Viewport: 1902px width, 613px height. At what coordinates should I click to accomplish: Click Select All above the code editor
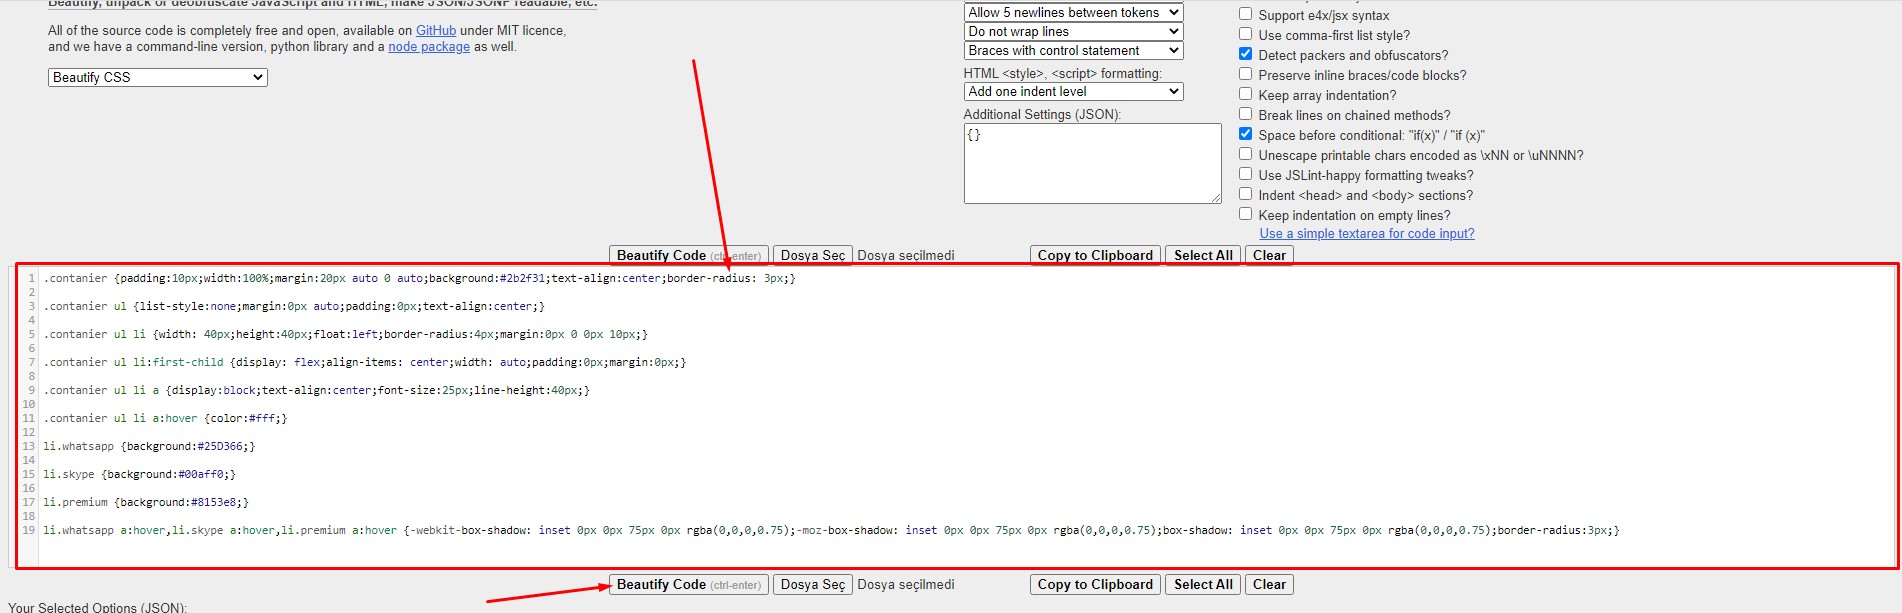tap(1202, 255)
